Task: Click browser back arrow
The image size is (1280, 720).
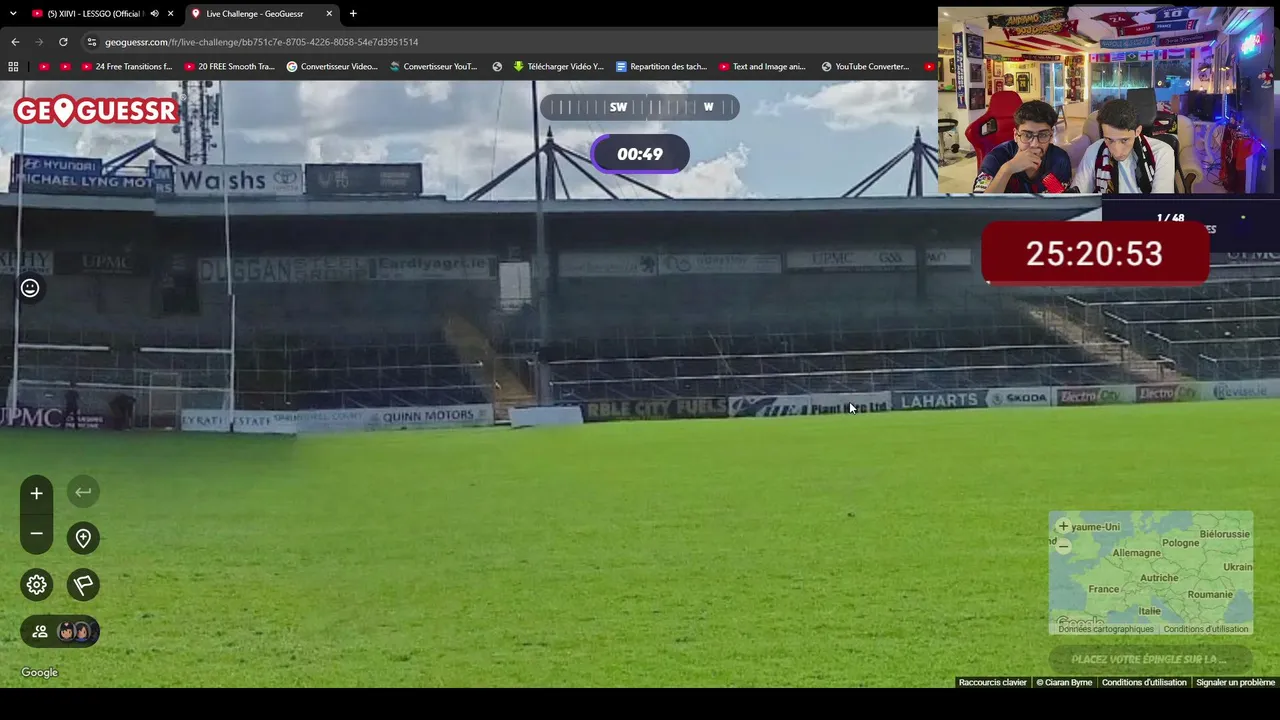Action: tap(15, 42)
